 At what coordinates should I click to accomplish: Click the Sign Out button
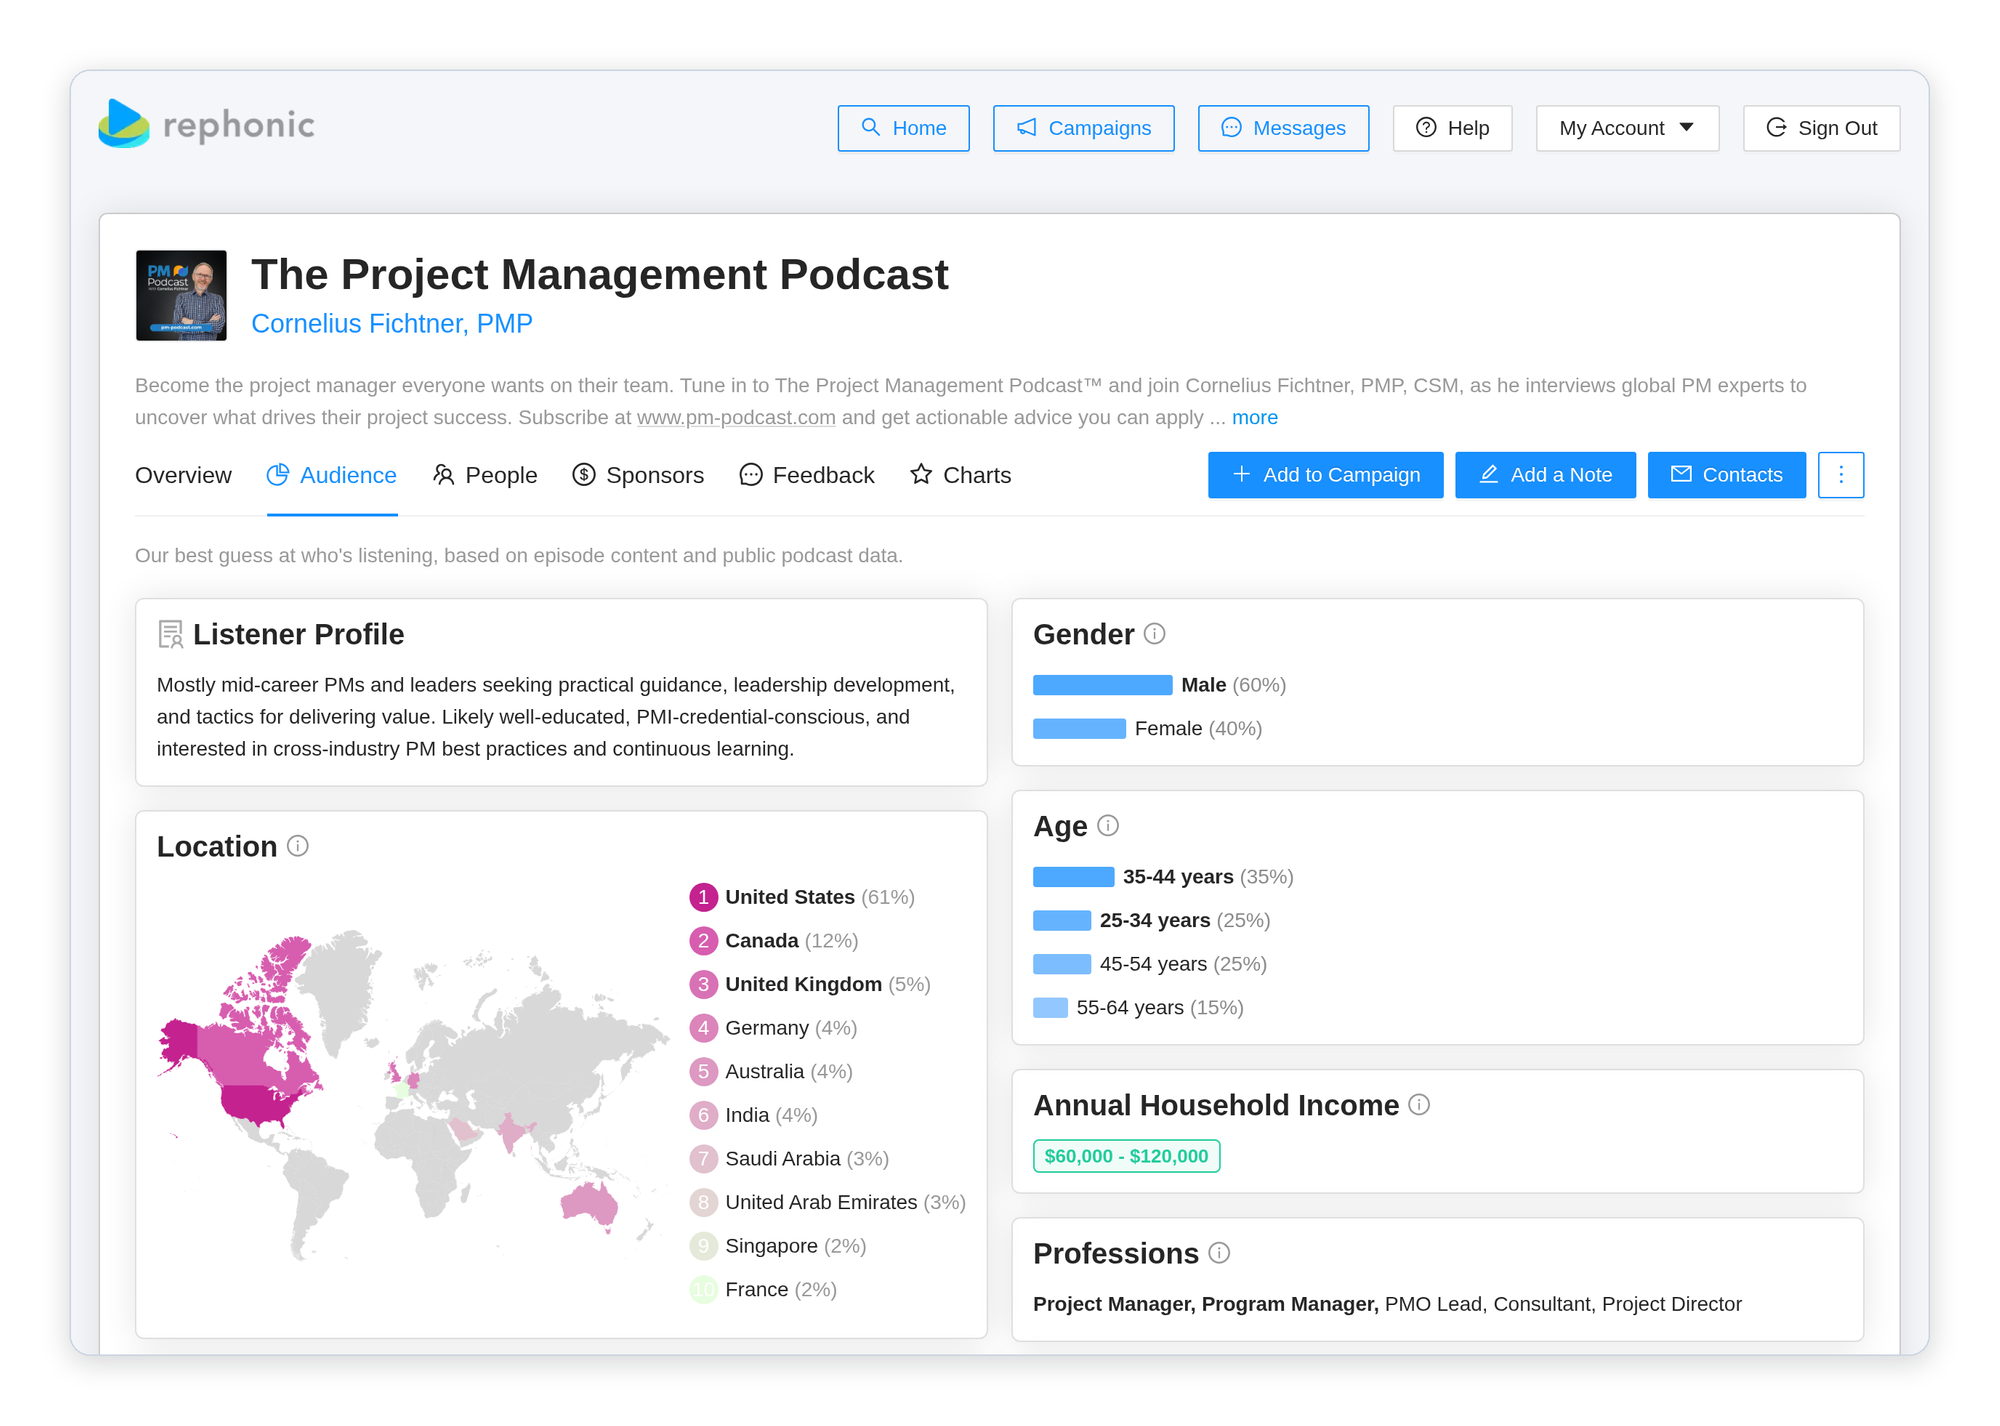(x=1821, y=128)
